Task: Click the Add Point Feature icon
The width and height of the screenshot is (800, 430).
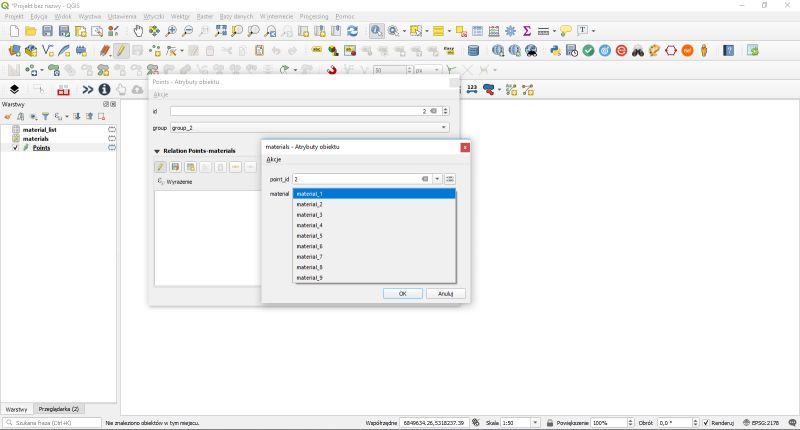Action: pyautogui.click(x=155, y=50)
